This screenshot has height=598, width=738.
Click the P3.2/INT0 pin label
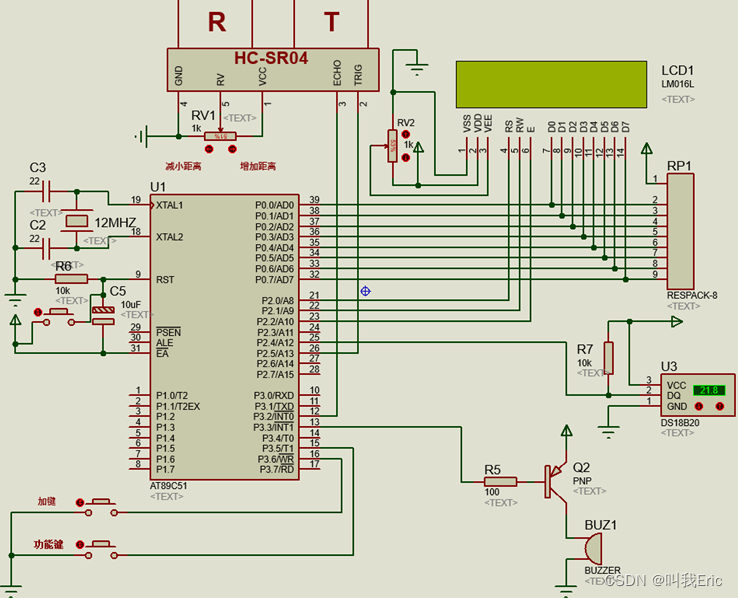(x=273, y=416)
